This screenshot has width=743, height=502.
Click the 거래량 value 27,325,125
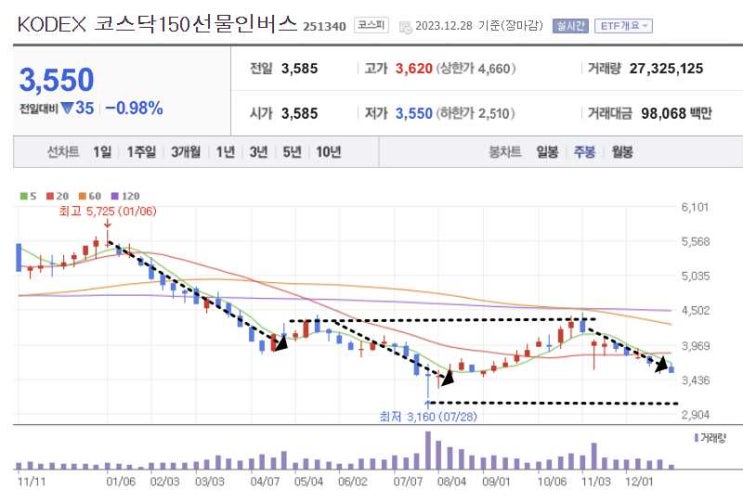666,69
